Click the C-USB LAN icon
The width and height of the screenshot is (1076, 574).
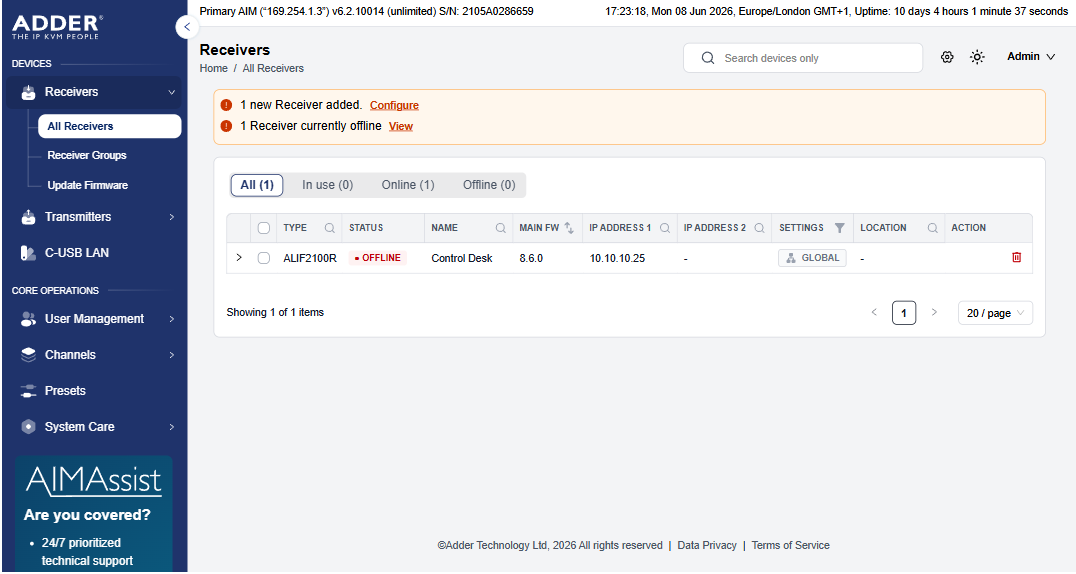(28, 253)
